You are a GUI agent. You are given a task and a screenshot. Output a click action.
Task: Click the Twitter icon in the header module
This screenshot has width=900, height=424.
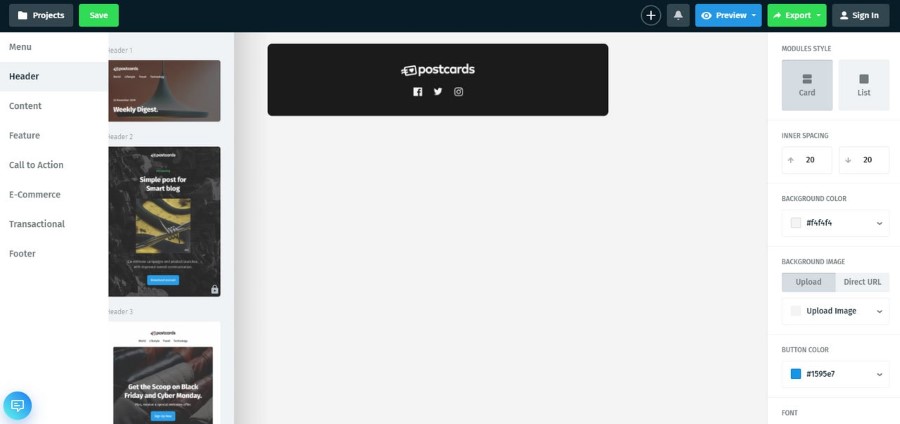438,91
